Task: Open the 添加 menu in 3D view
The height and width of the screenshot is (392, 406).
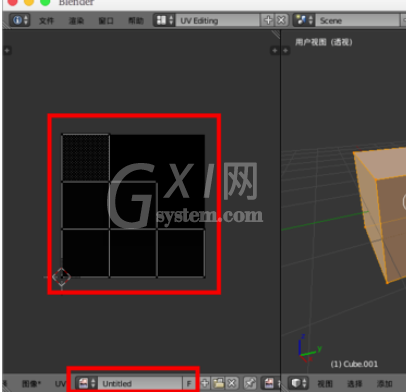Action: (385, 384)
